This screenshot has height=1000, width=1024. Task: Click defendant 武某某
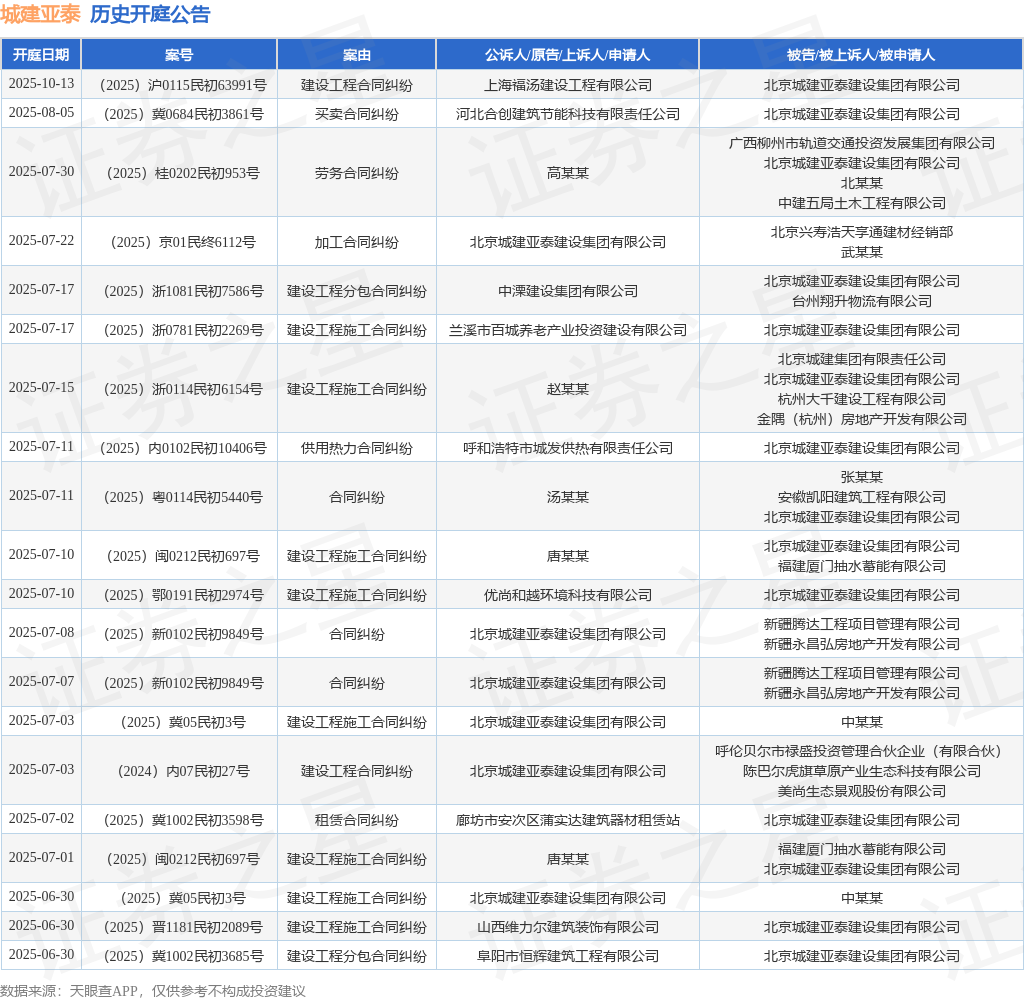point(861,252)
